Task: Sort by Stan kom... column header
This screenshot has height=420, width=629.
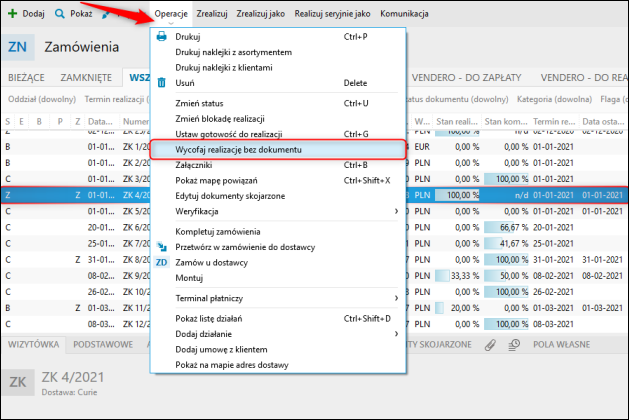Action: [506, 122]
